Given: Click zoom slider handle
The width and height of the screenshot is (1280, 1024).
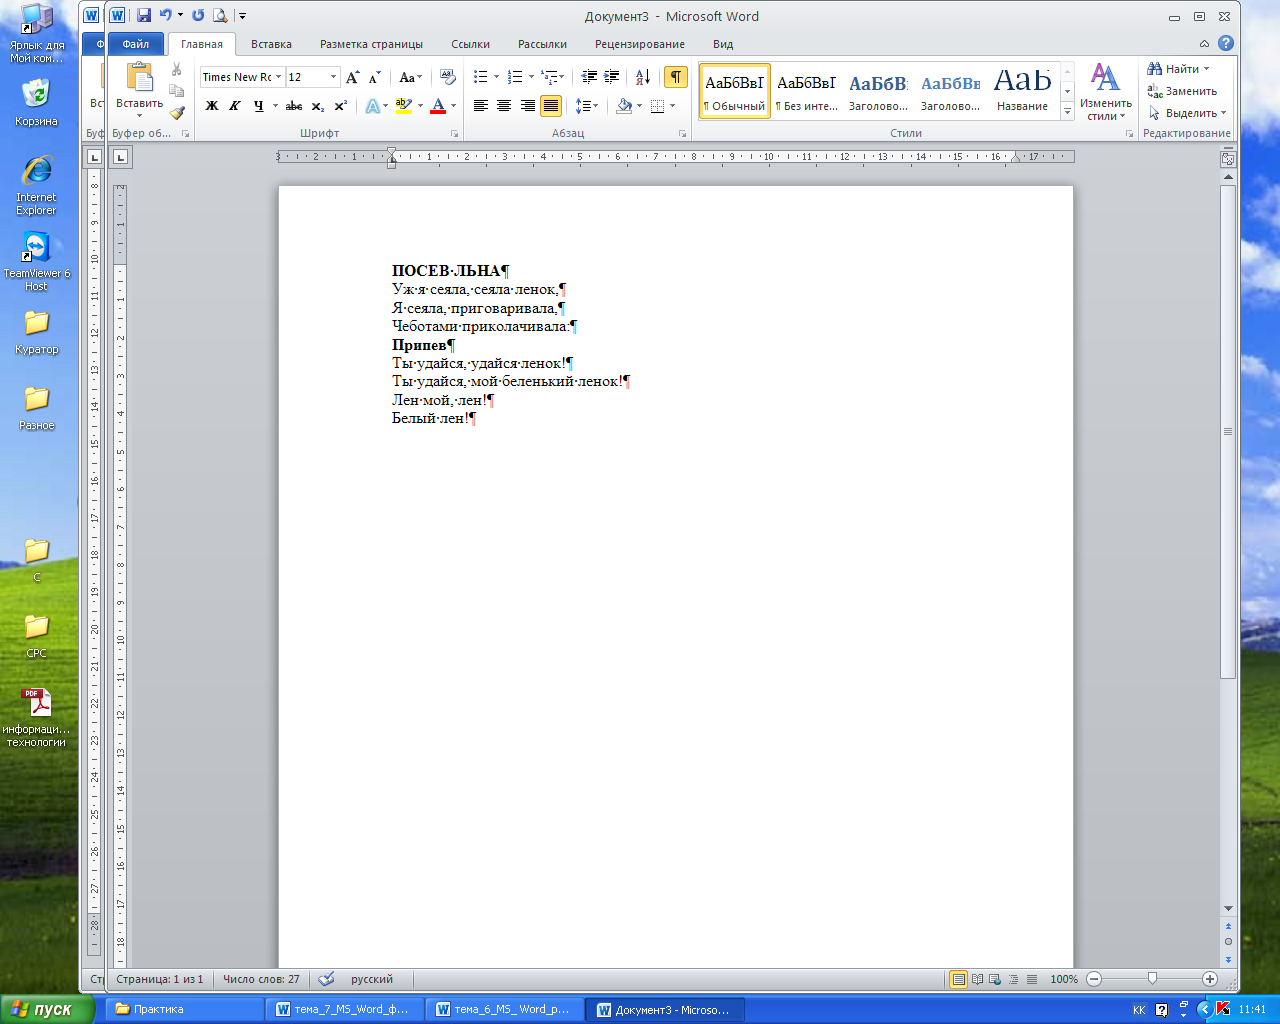Looking at the screenshot, I should pos(1152,979).
